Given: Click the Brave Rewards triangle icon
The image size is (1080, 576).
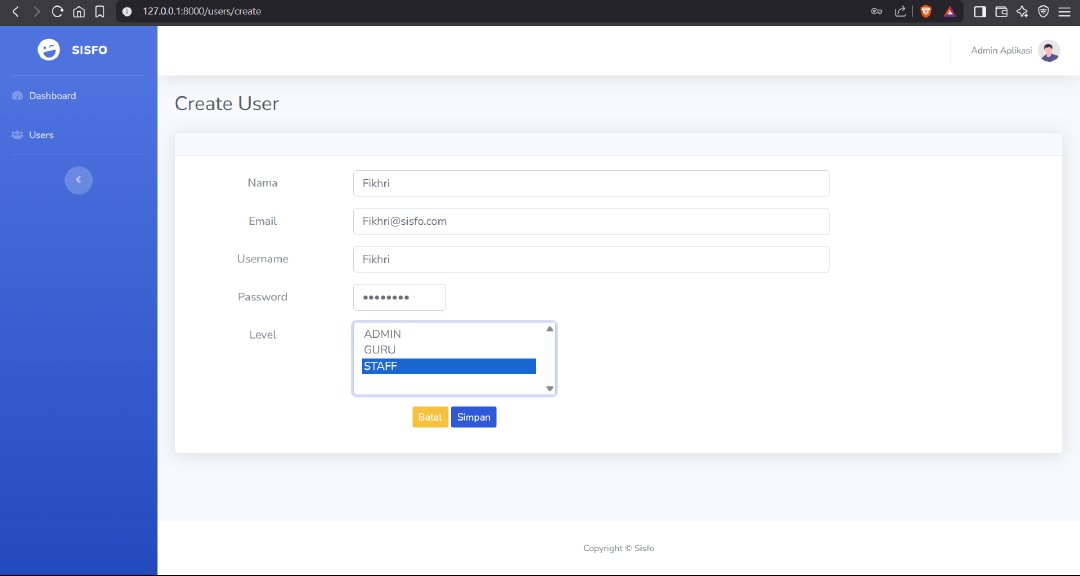Looking at the screenshot, I should click(950, 11).
